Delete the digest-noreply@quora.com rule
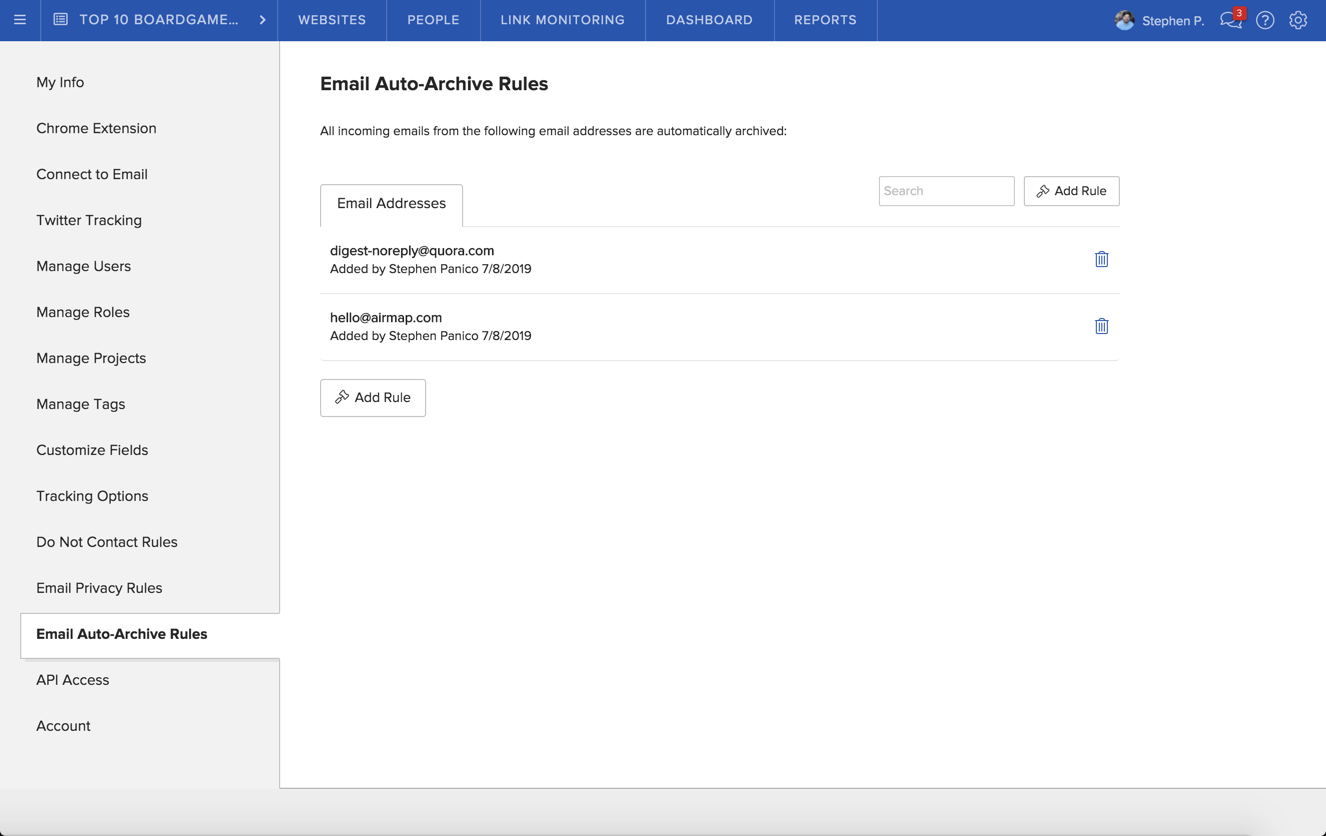The image size is (1326, 836). [1101, 259]
